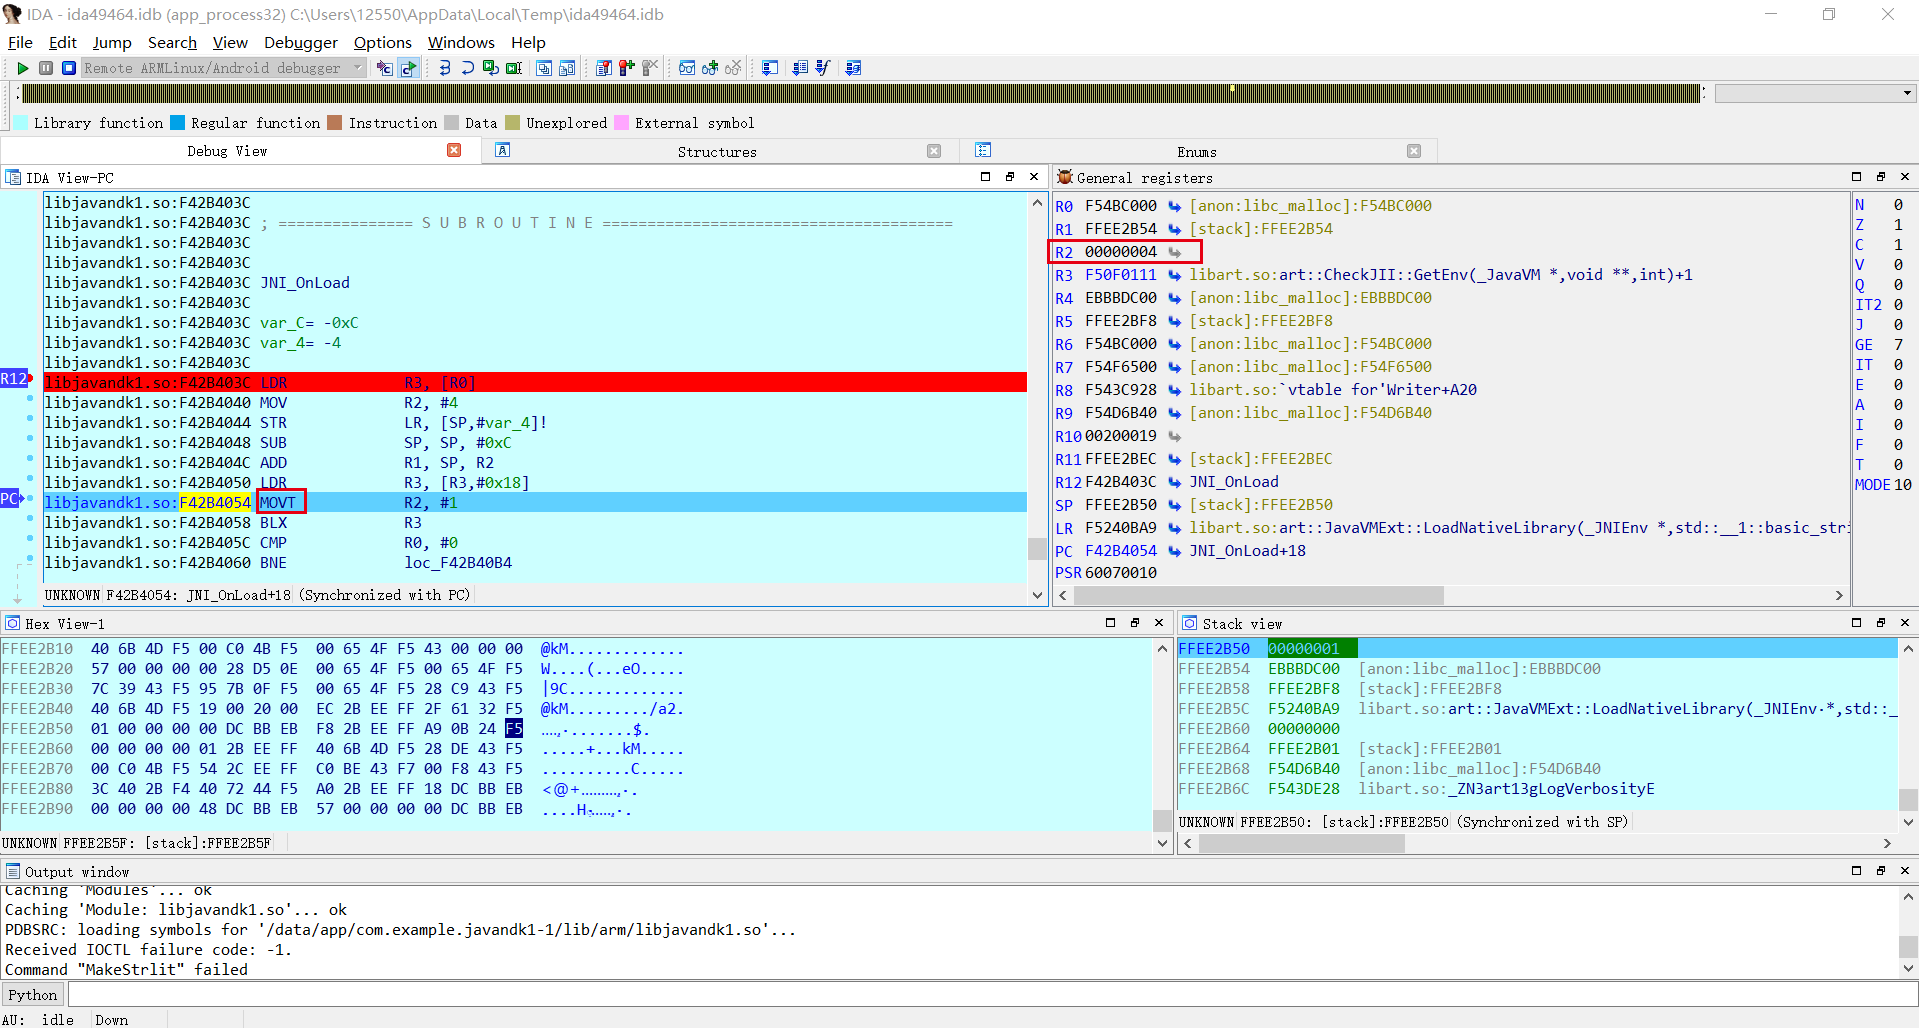Click the delete watch icon
Screen dimensions: 1919x1028
pos(733,68)
